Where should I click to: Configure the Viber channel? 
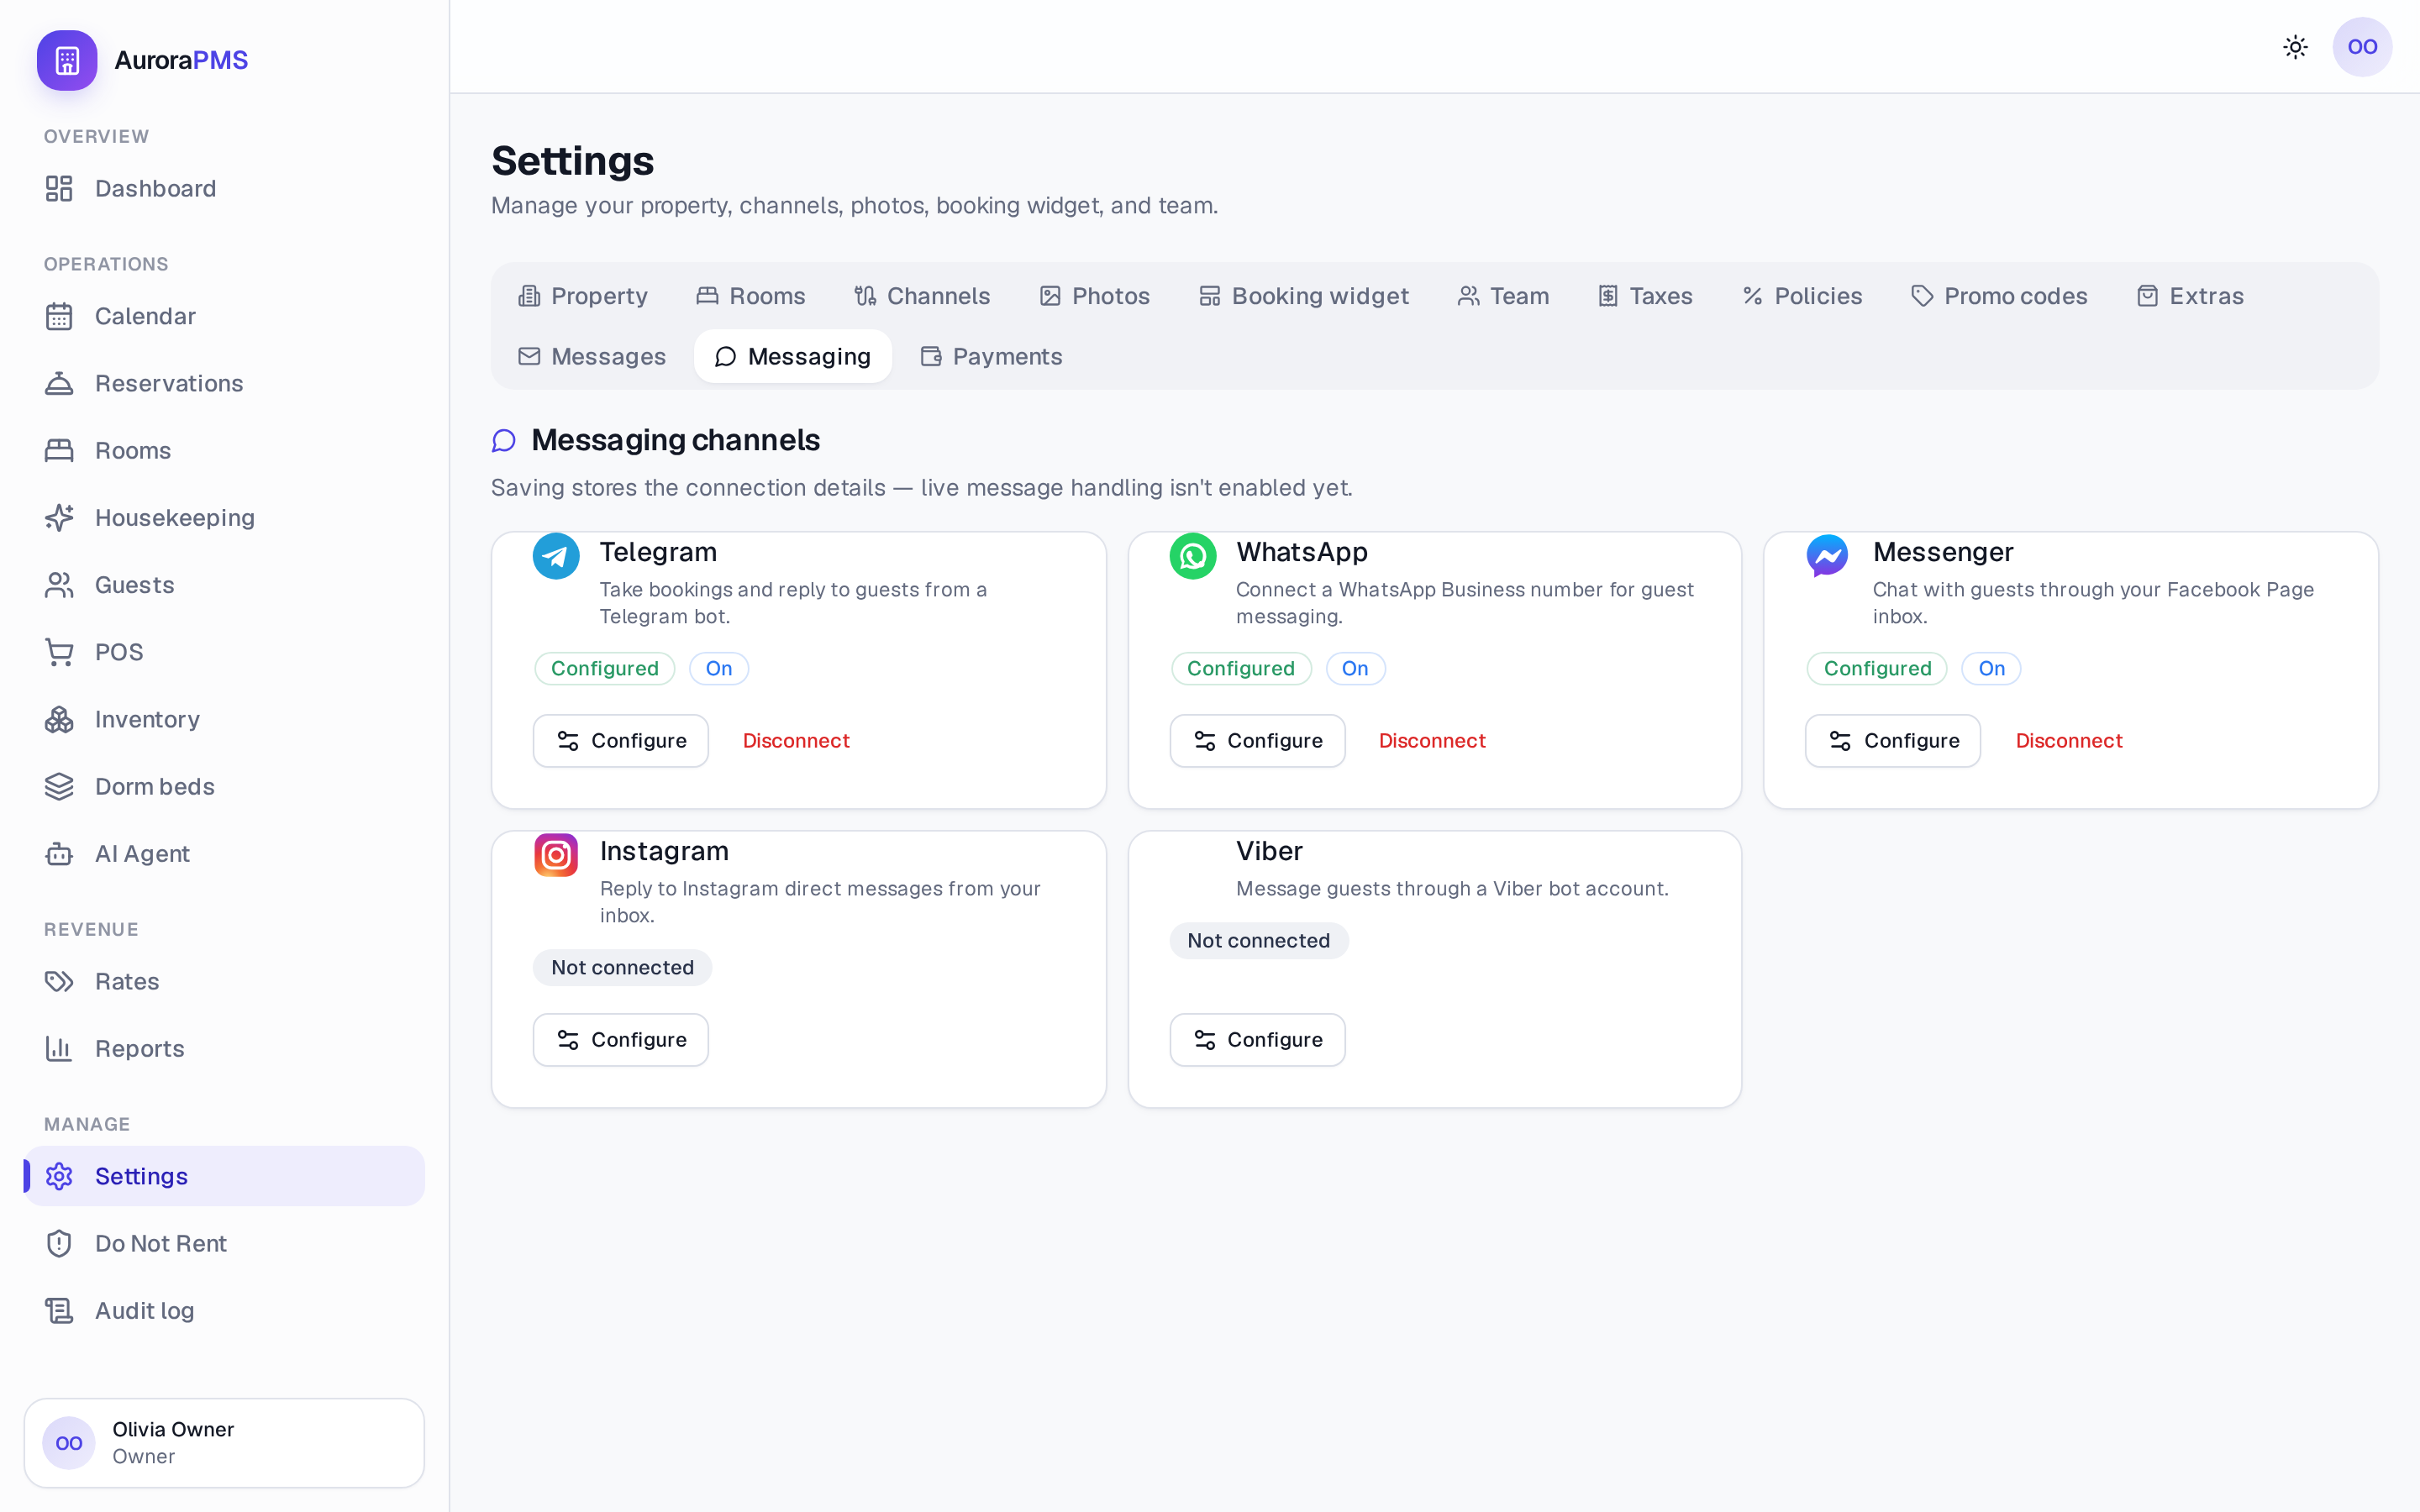tap(1257, 1040)
